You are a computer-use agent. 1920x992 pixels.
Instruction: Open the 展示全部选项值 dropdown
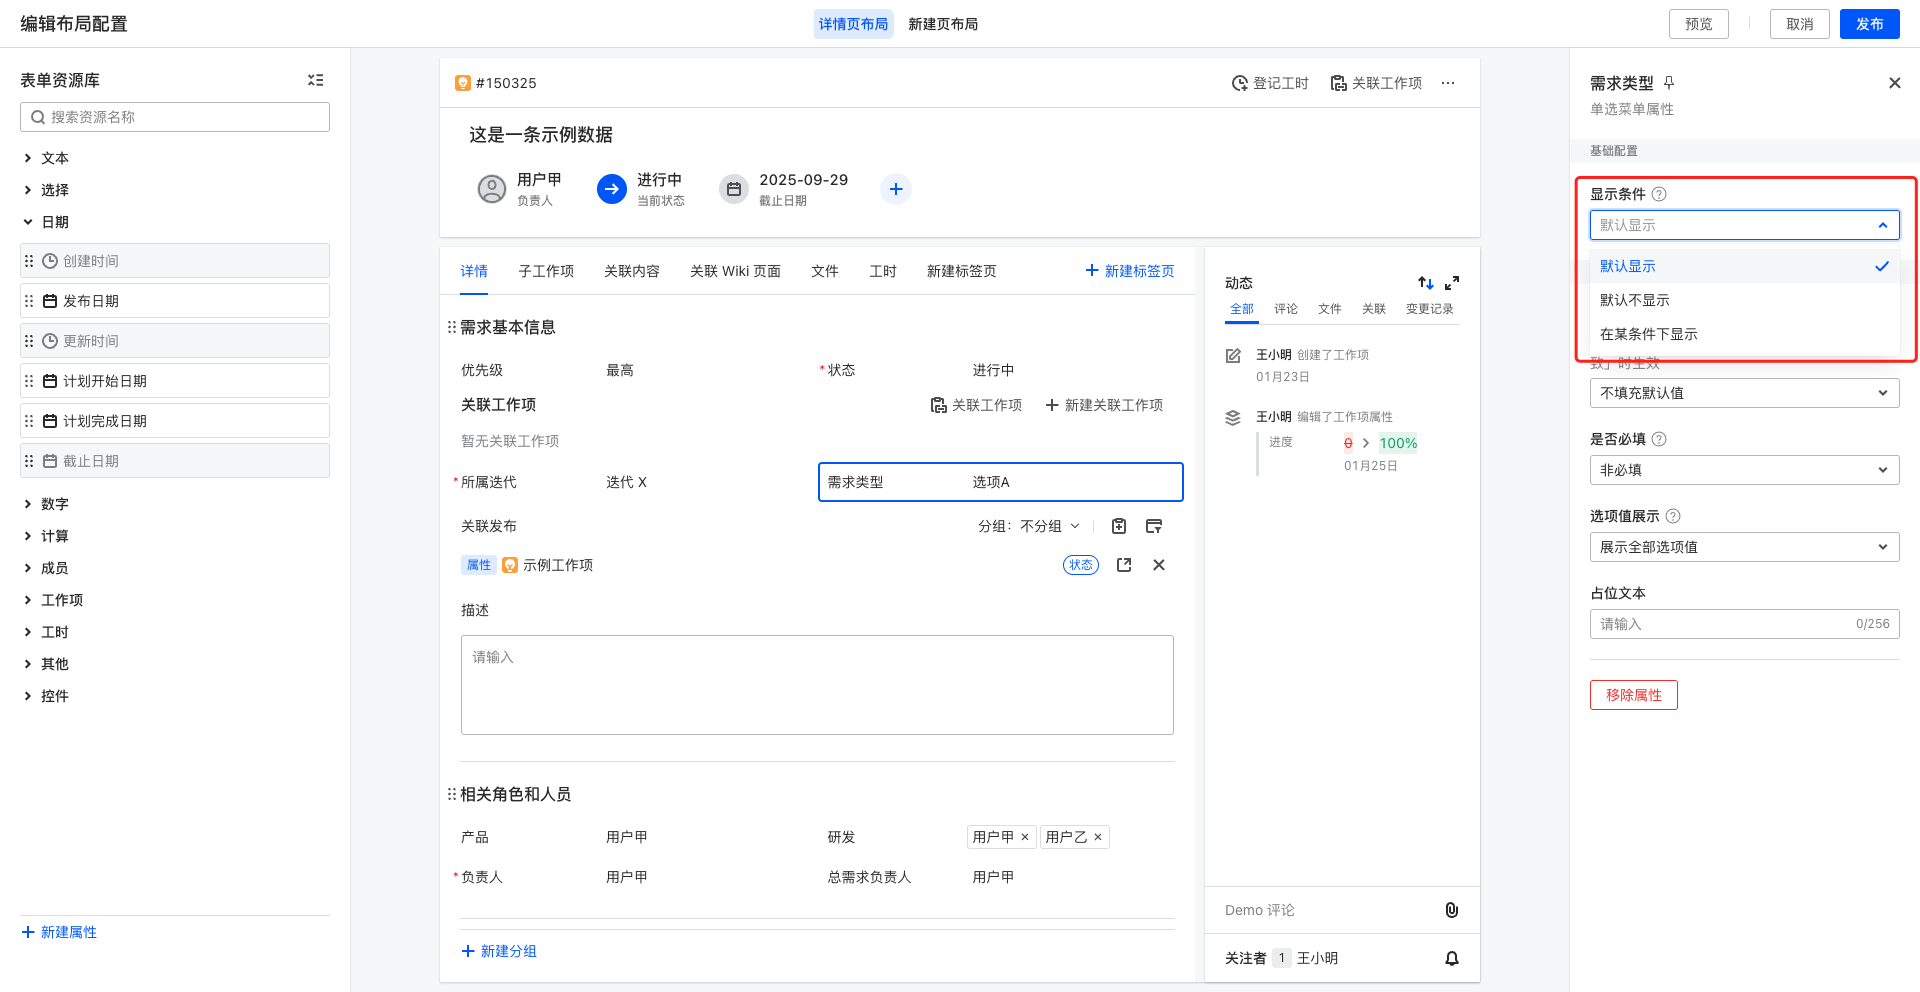tap(1744, 547)
